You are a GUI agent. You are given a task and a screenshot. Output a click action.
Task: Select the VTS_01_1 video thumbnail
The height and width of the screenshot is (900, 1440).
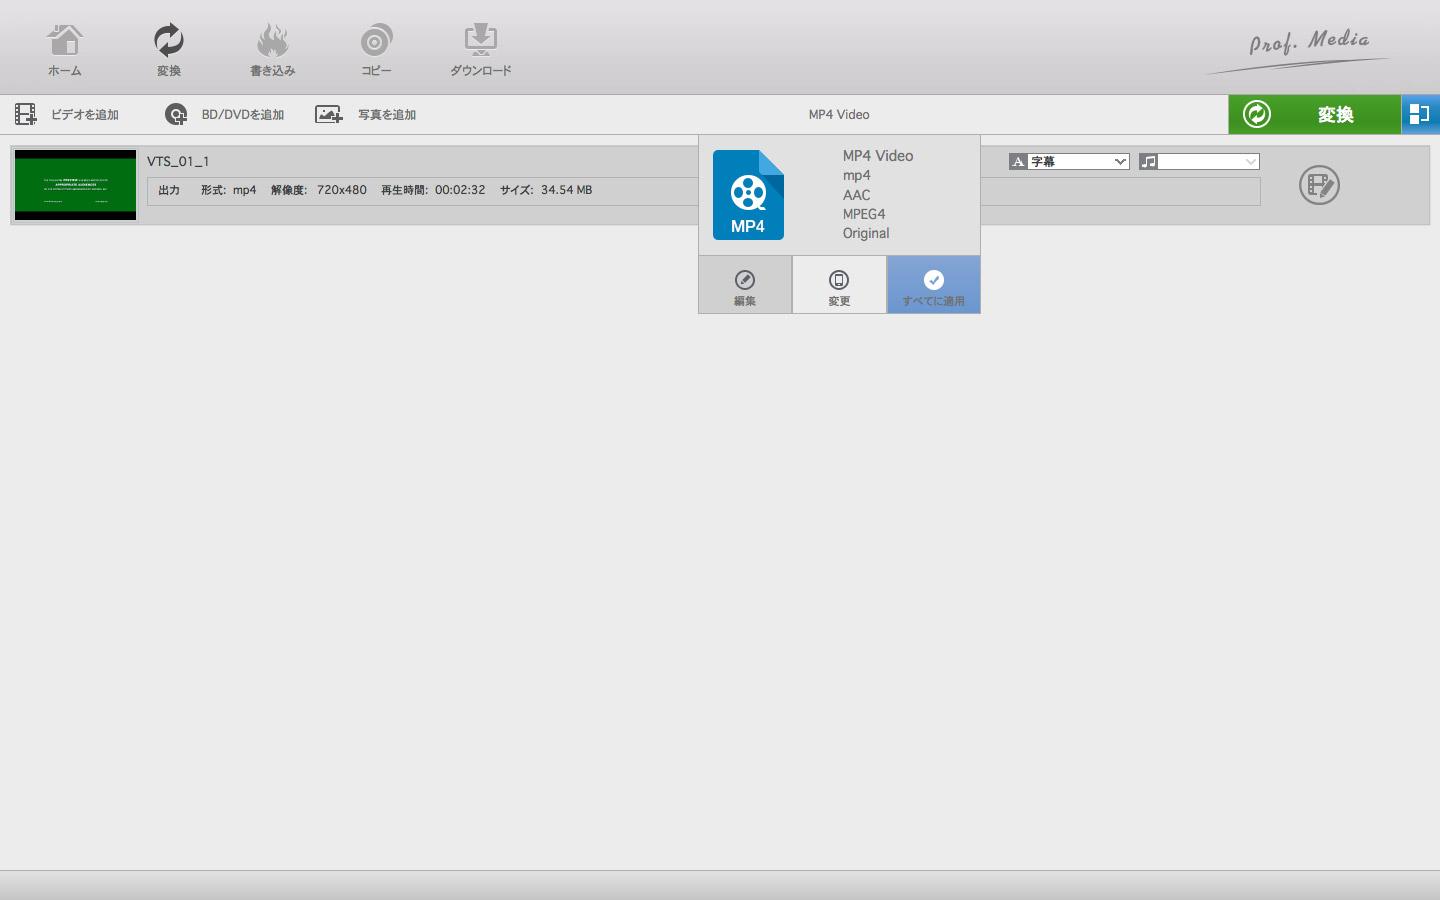[x=75, y=185]
